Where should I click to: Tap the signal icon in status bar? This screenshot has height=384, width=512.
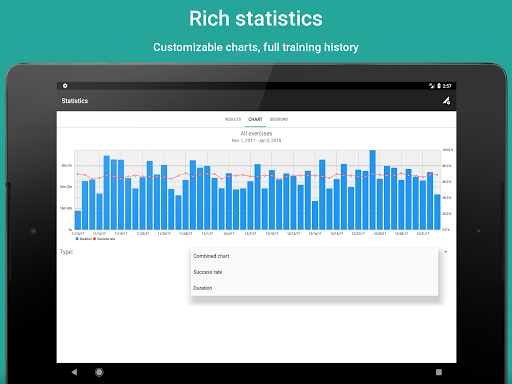pyautogui.click(x=432, y=86)
